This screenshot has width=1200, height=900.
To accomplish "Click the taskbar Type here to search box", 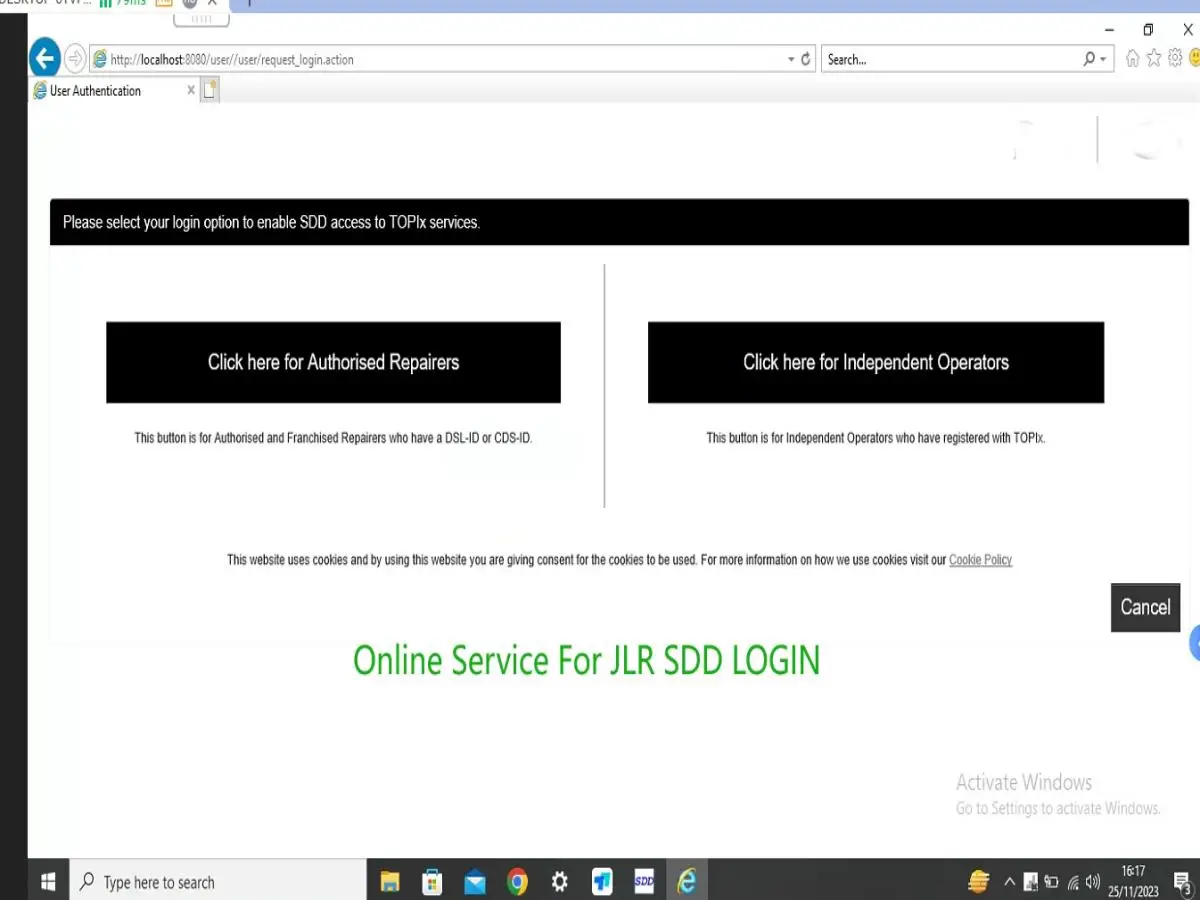I will [x=218, y=882].
